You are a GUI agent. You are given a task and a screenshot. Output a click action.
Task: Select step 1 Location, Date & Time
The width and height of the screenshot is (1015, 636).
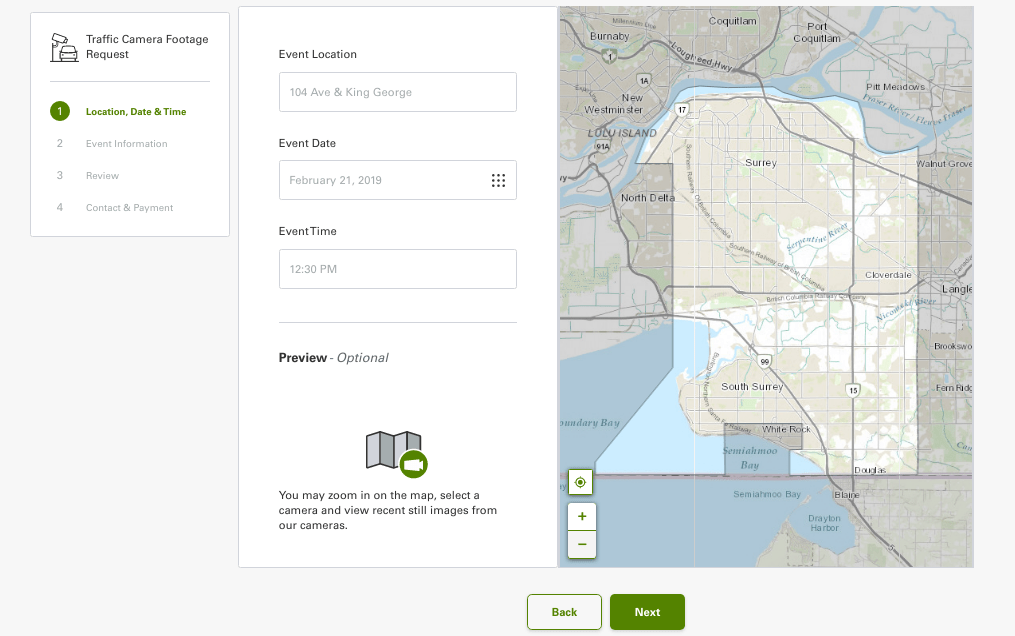135,112
